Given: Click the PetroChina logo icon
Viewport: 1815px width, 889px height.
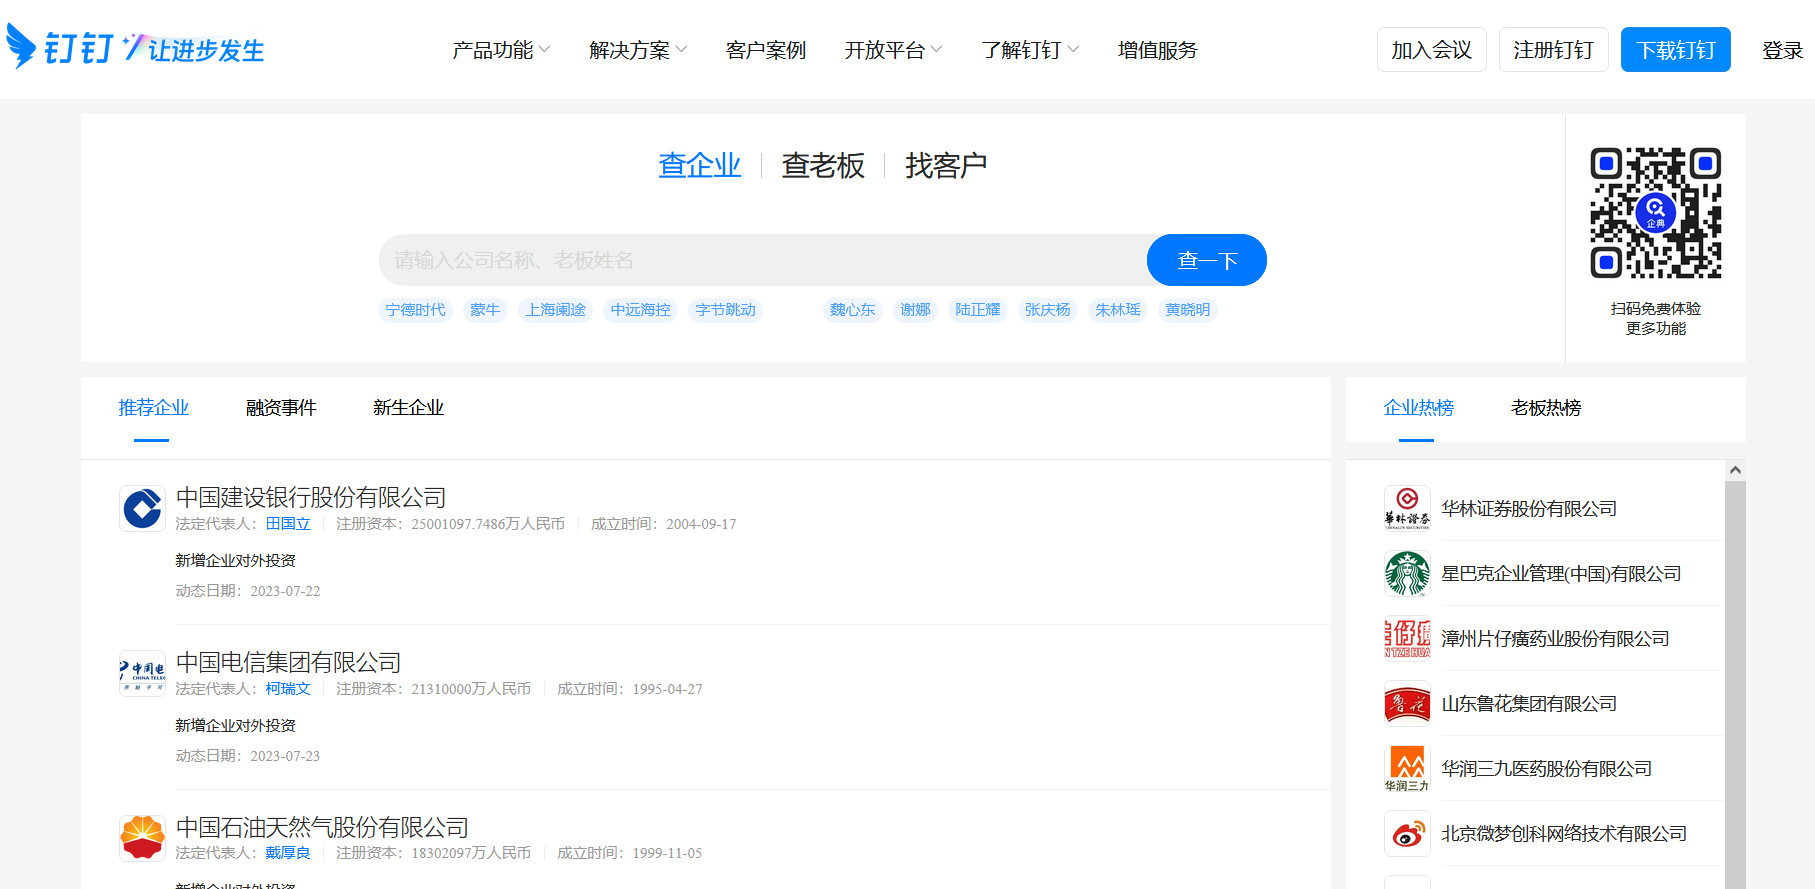Looking at the screenshot, I should click(142, 838).
